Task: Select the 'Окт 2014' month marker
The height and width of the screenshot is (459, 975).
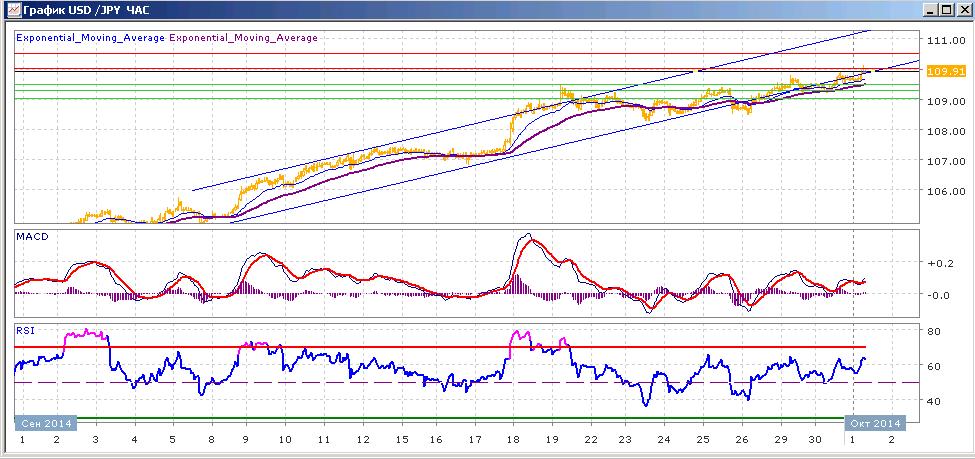Action: click(874, 424)
